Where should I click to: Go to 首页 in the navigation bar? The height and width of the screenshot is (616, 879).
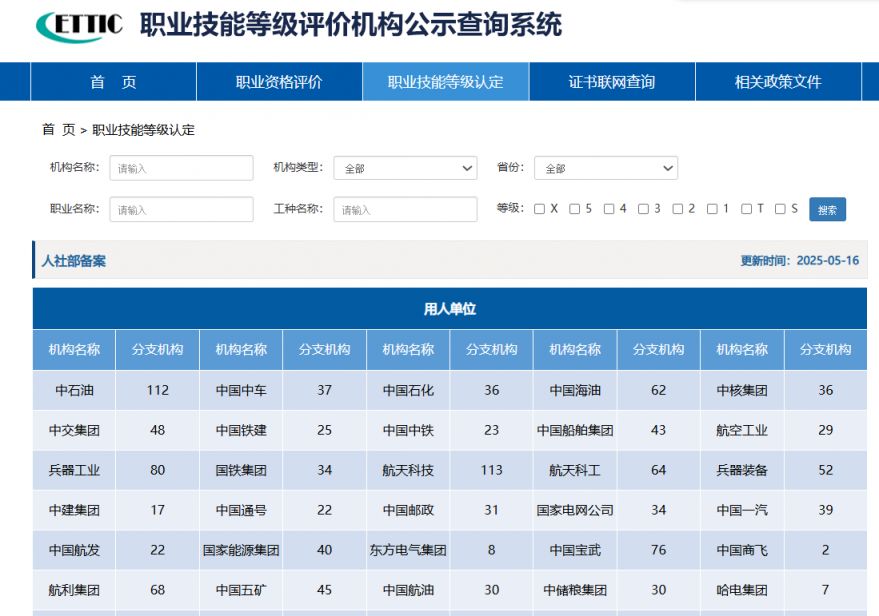click(x=113, y=82)
